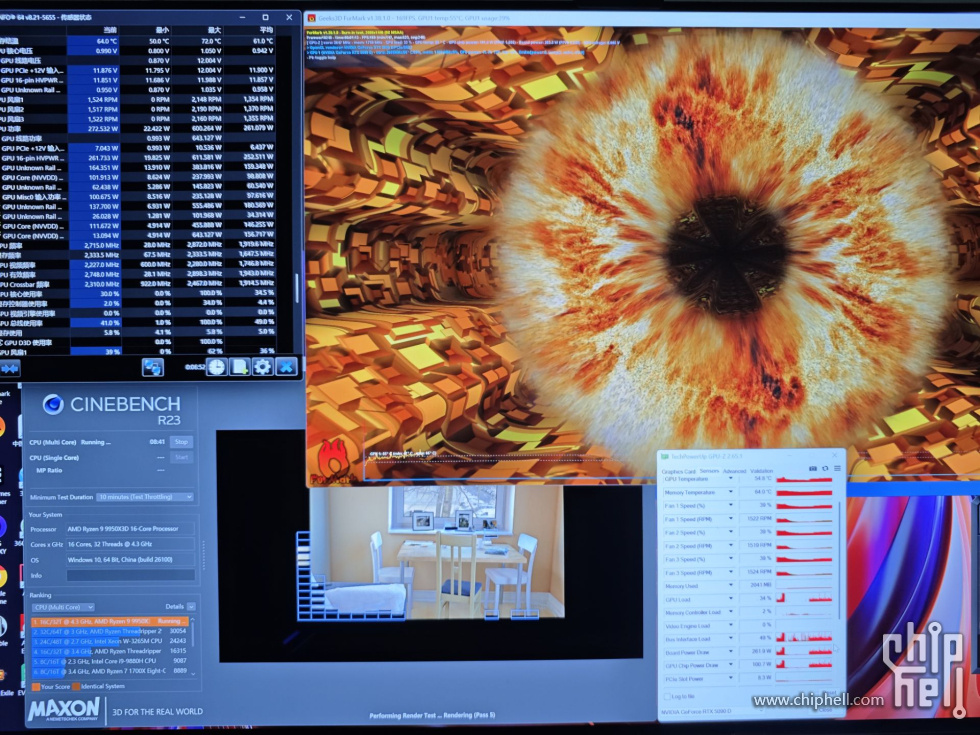The width and height of the screenshot is (980, 735).
Task: Switch to GPU-Z Graphics Card tab
Action: click(678, 471)
